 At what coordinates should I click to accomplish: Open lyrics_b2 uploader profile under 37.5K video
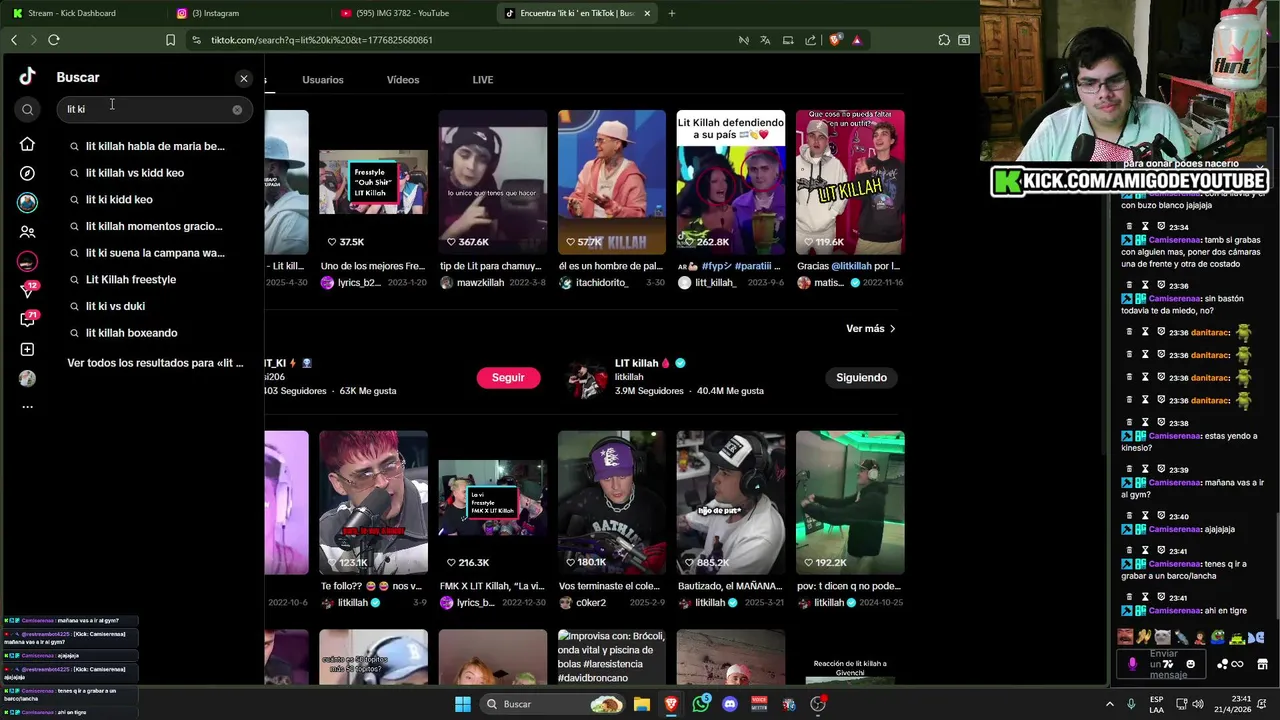pyautogui.click(x=359, y=283)
